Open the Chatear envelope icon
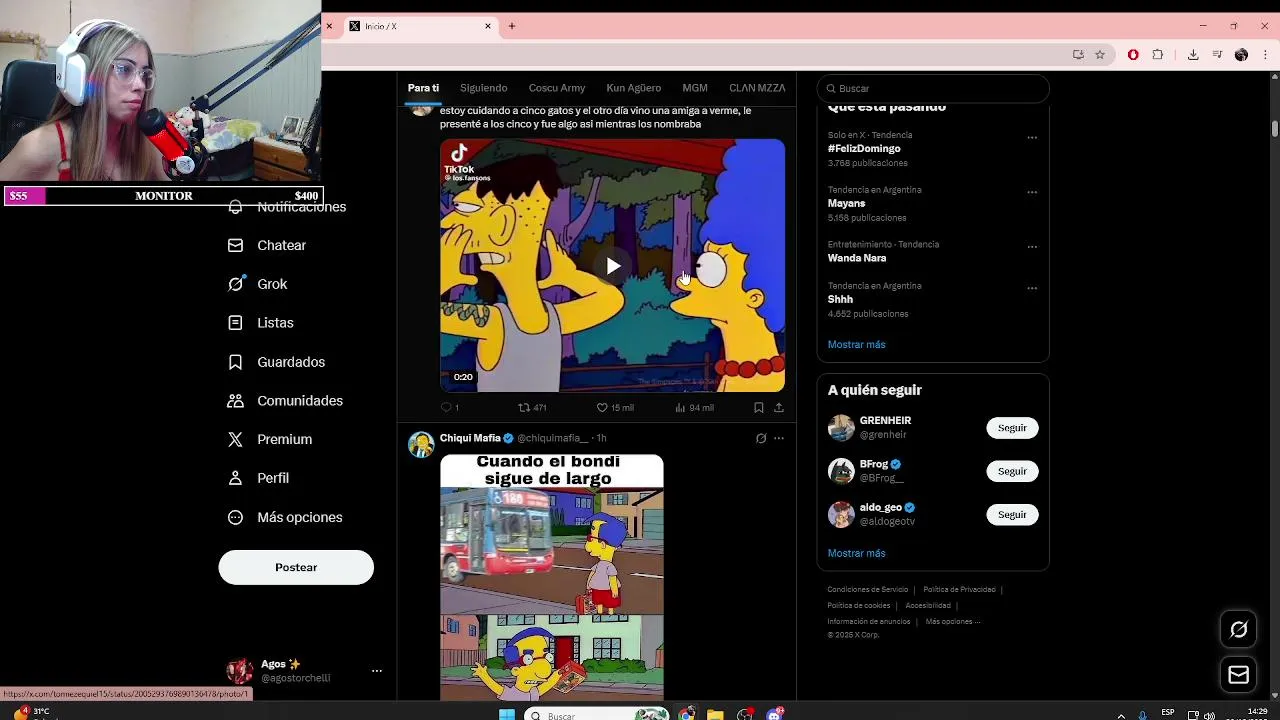The image size is (1280, 720). [x=235, y=245]
